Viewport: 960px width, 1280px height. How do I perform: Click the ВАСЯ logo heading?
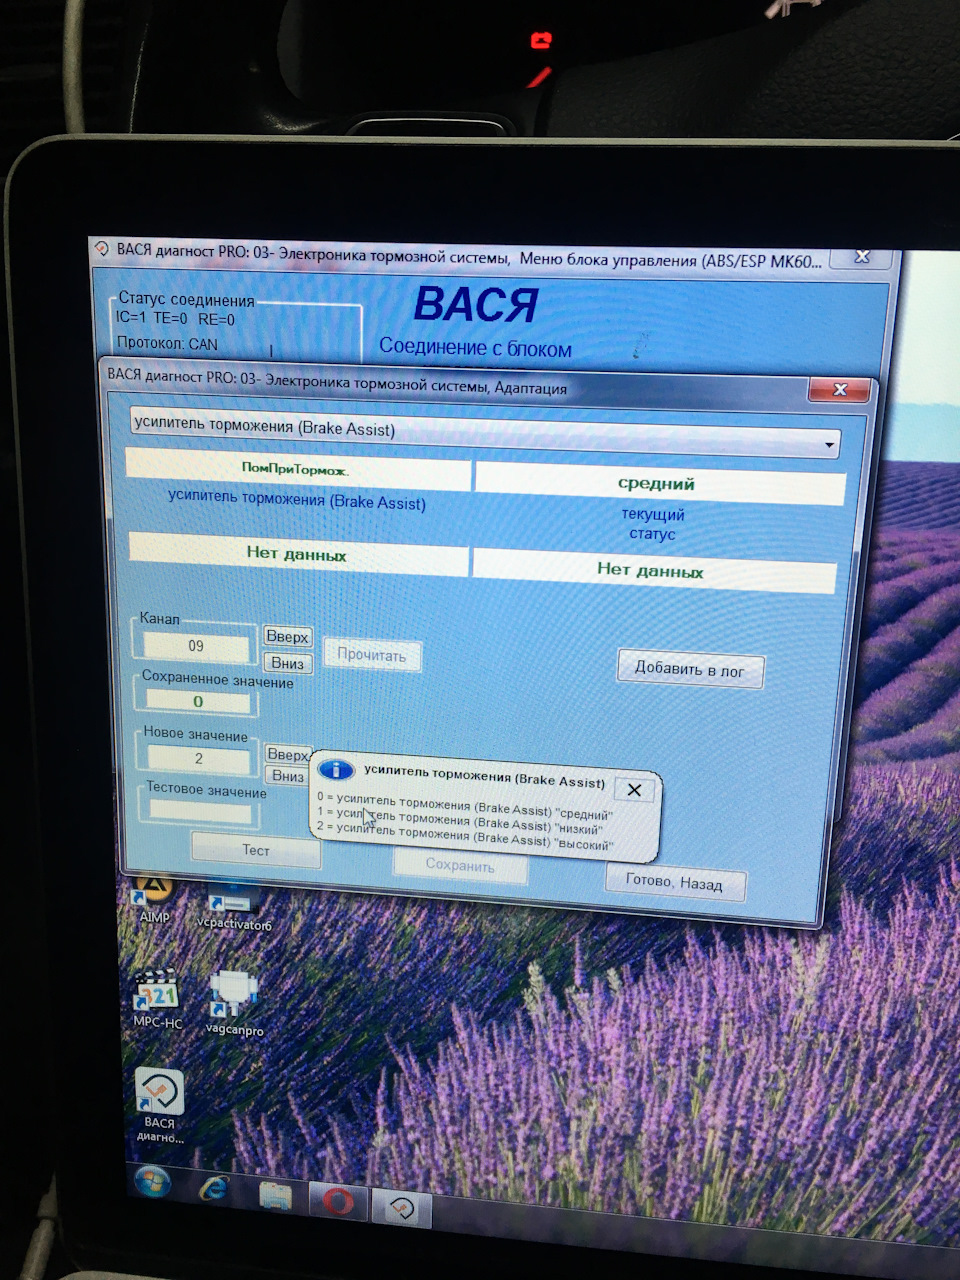(475, 304)
